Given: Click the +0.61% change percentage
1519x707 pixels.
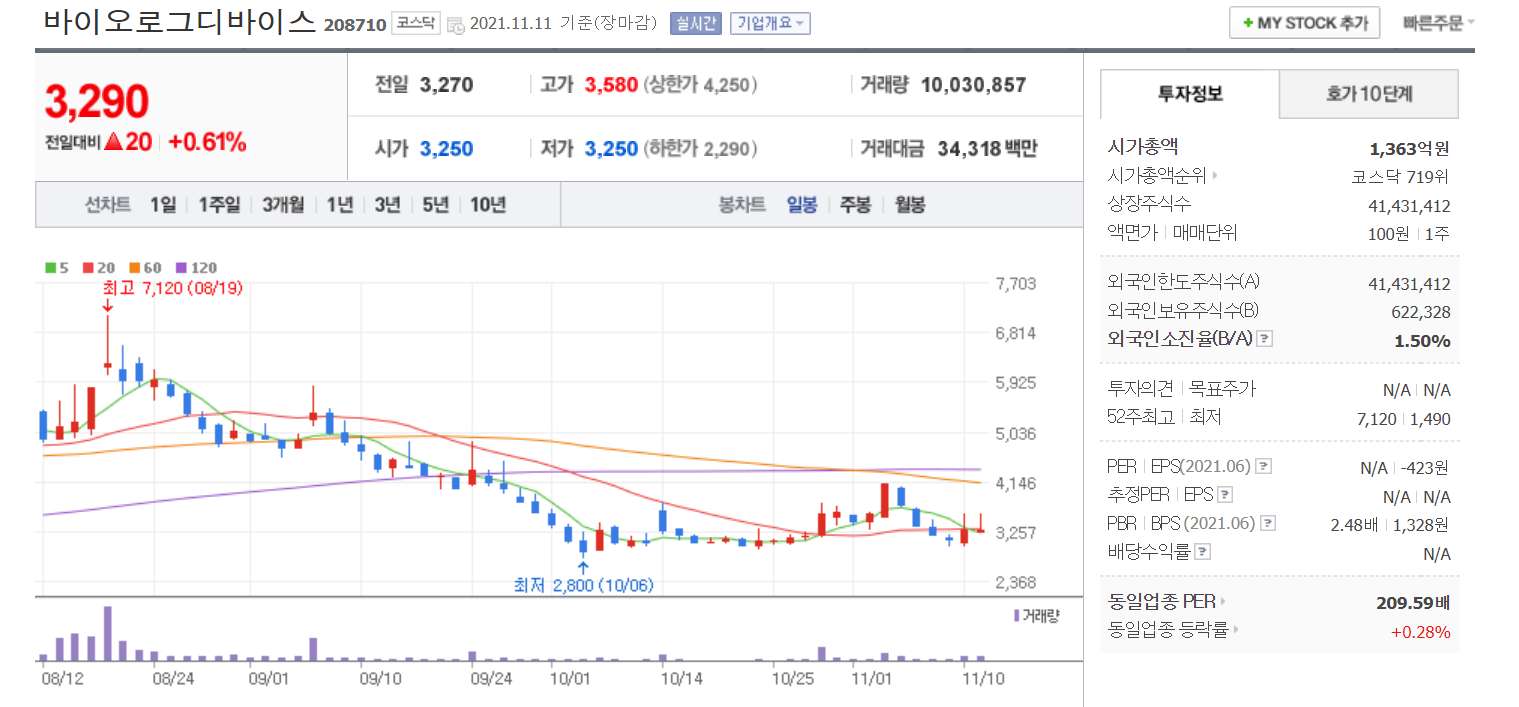Looking at the screenshot, I should click(x=207, y=142).
